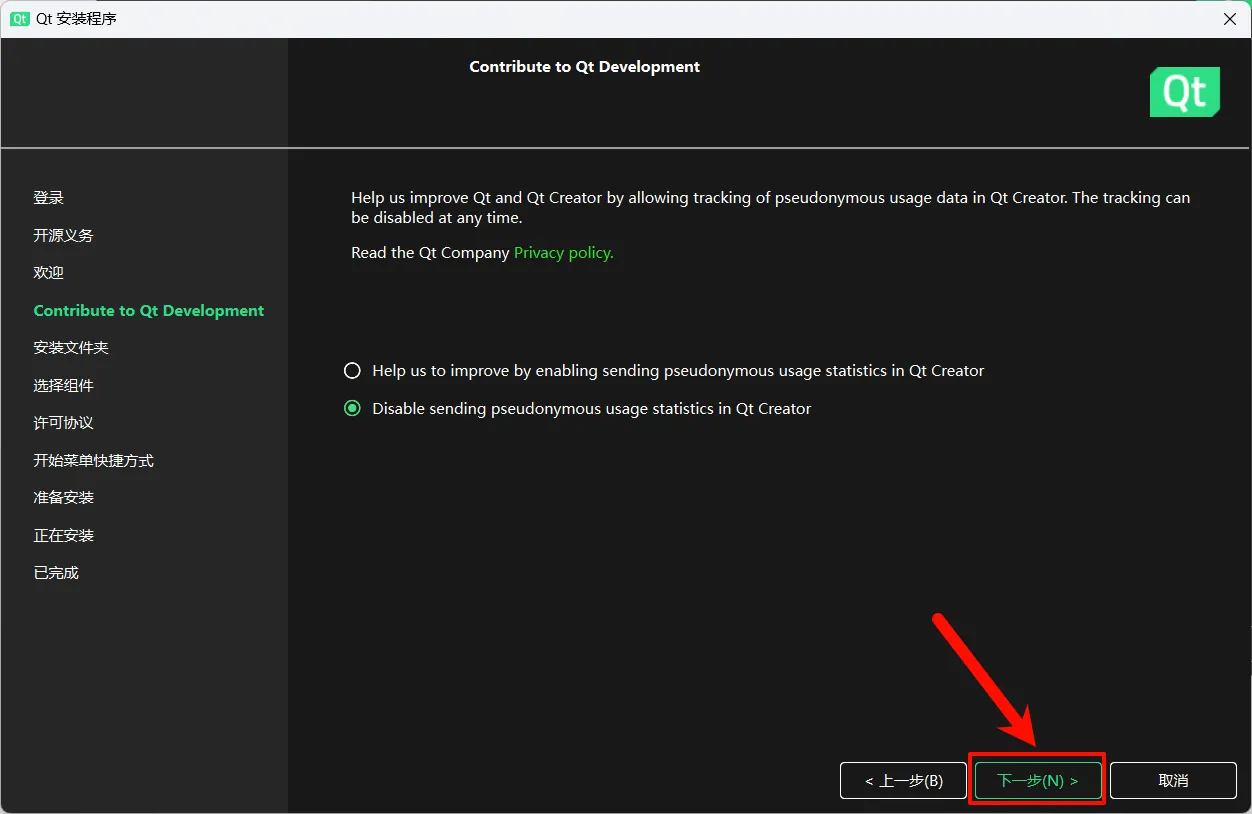Click the 欢迎 step in the sidebar
Screen dimensions: 1252x814
48,273
